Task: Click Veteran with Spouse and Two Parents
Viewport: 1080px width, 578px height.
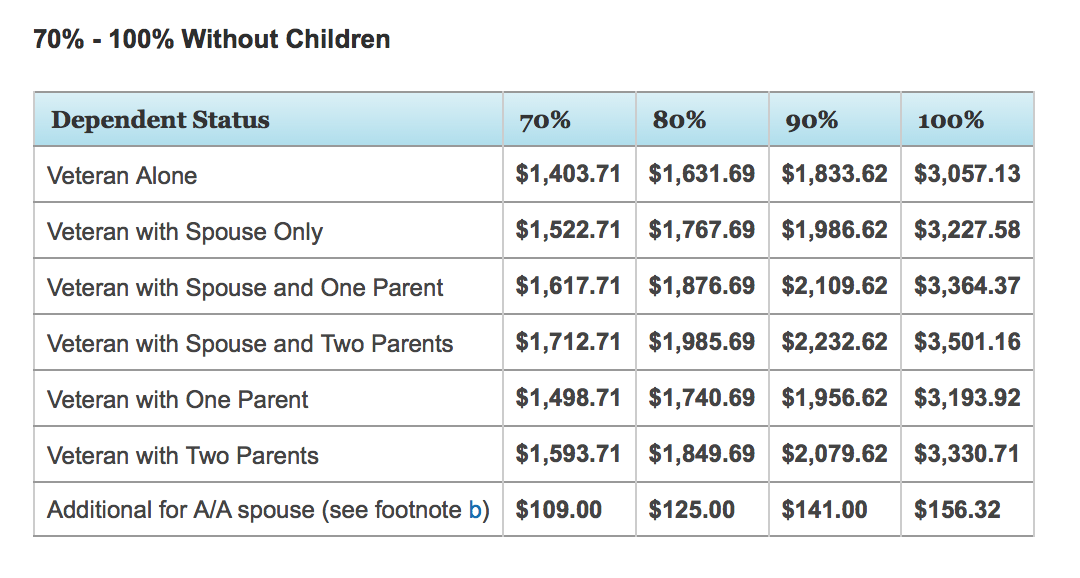Action: click(x=250, y=344)
